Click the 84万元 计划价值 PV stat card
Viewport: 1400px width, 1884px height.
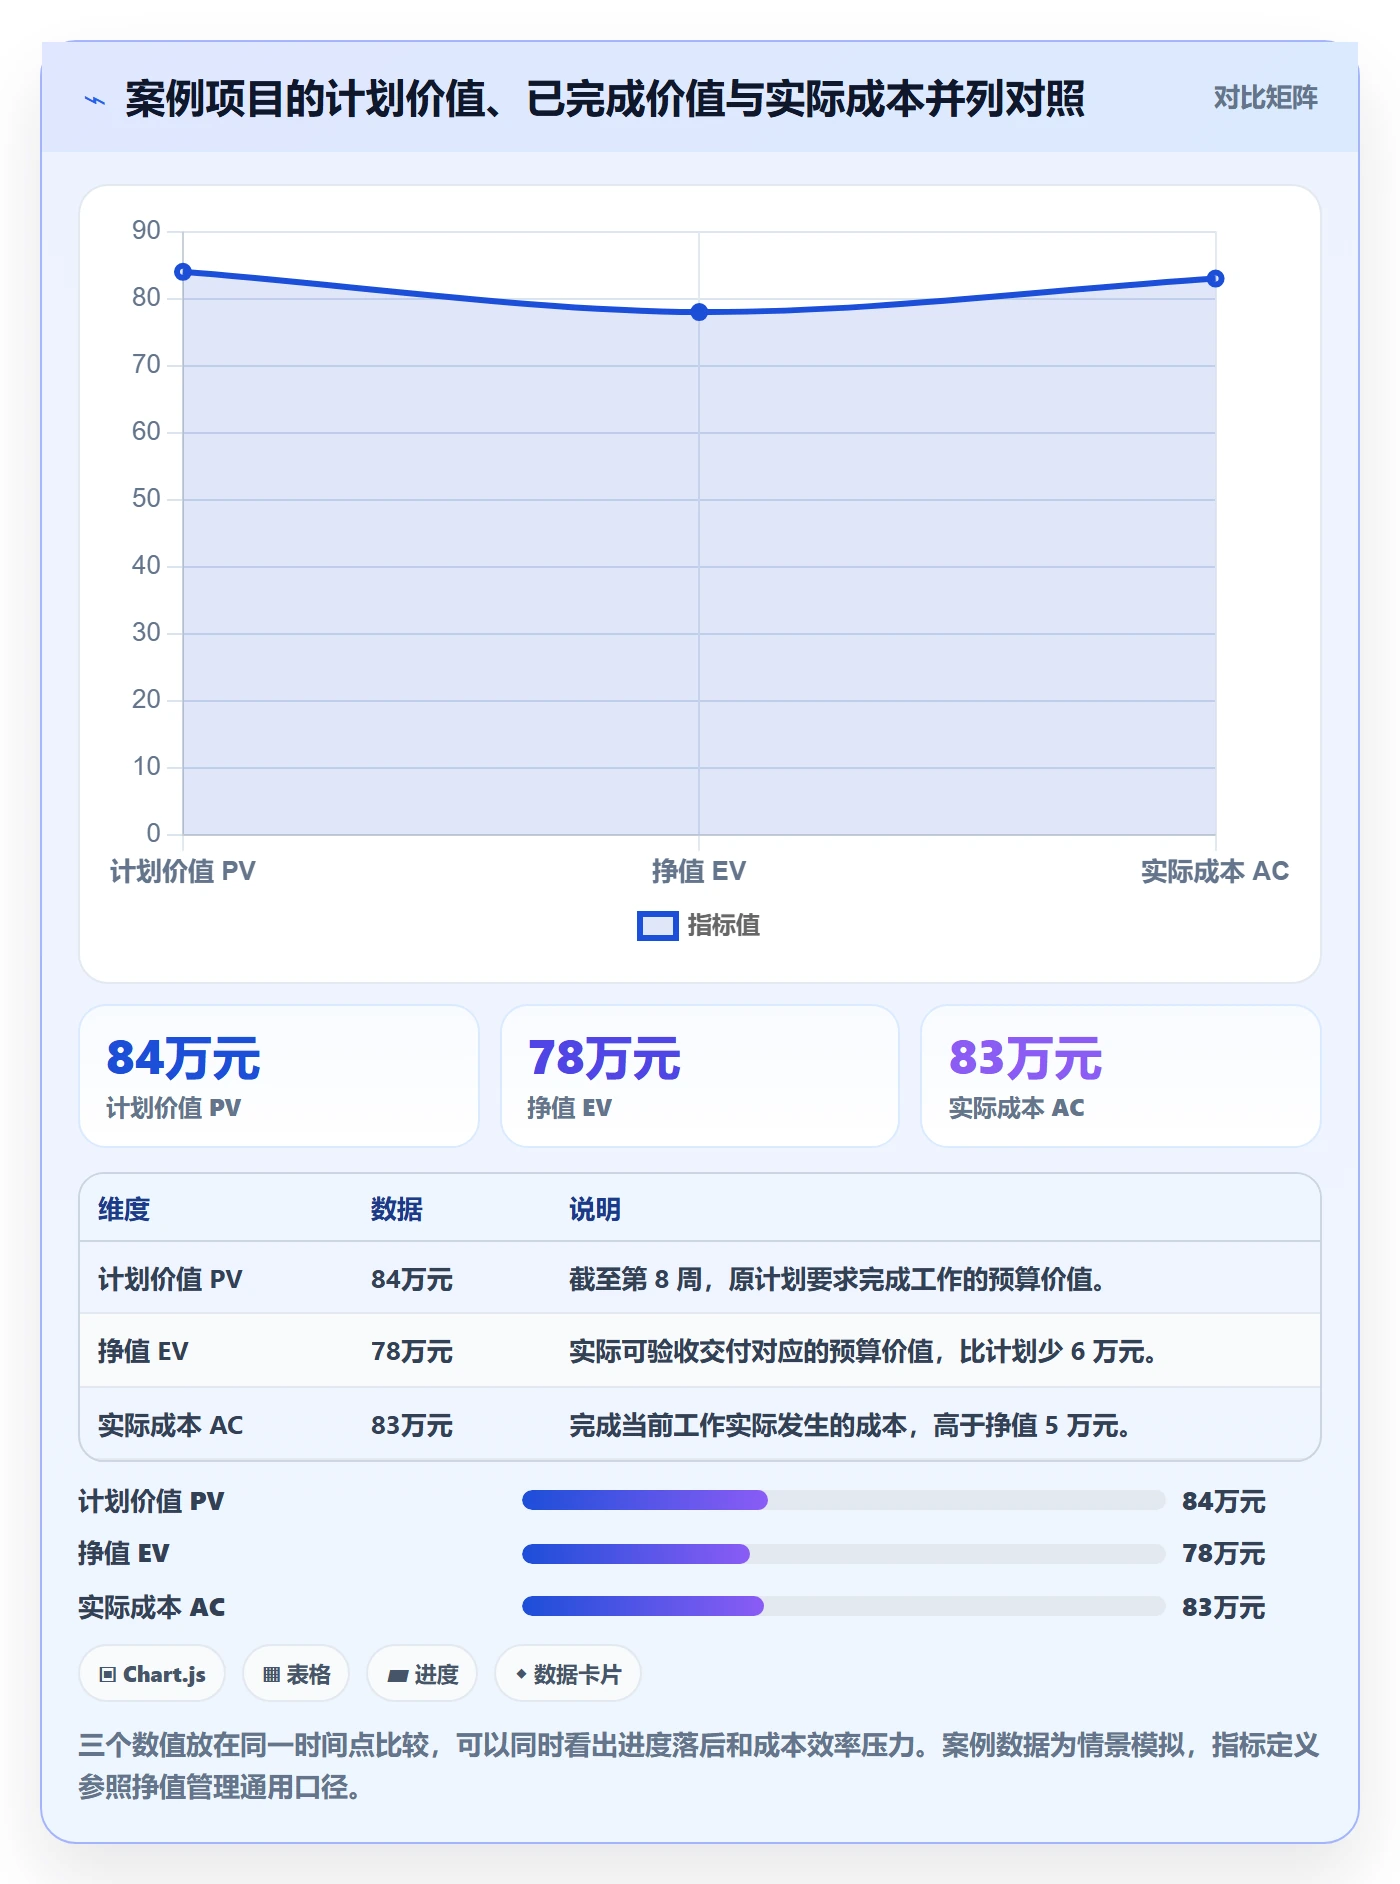[x=279, y=1076]
